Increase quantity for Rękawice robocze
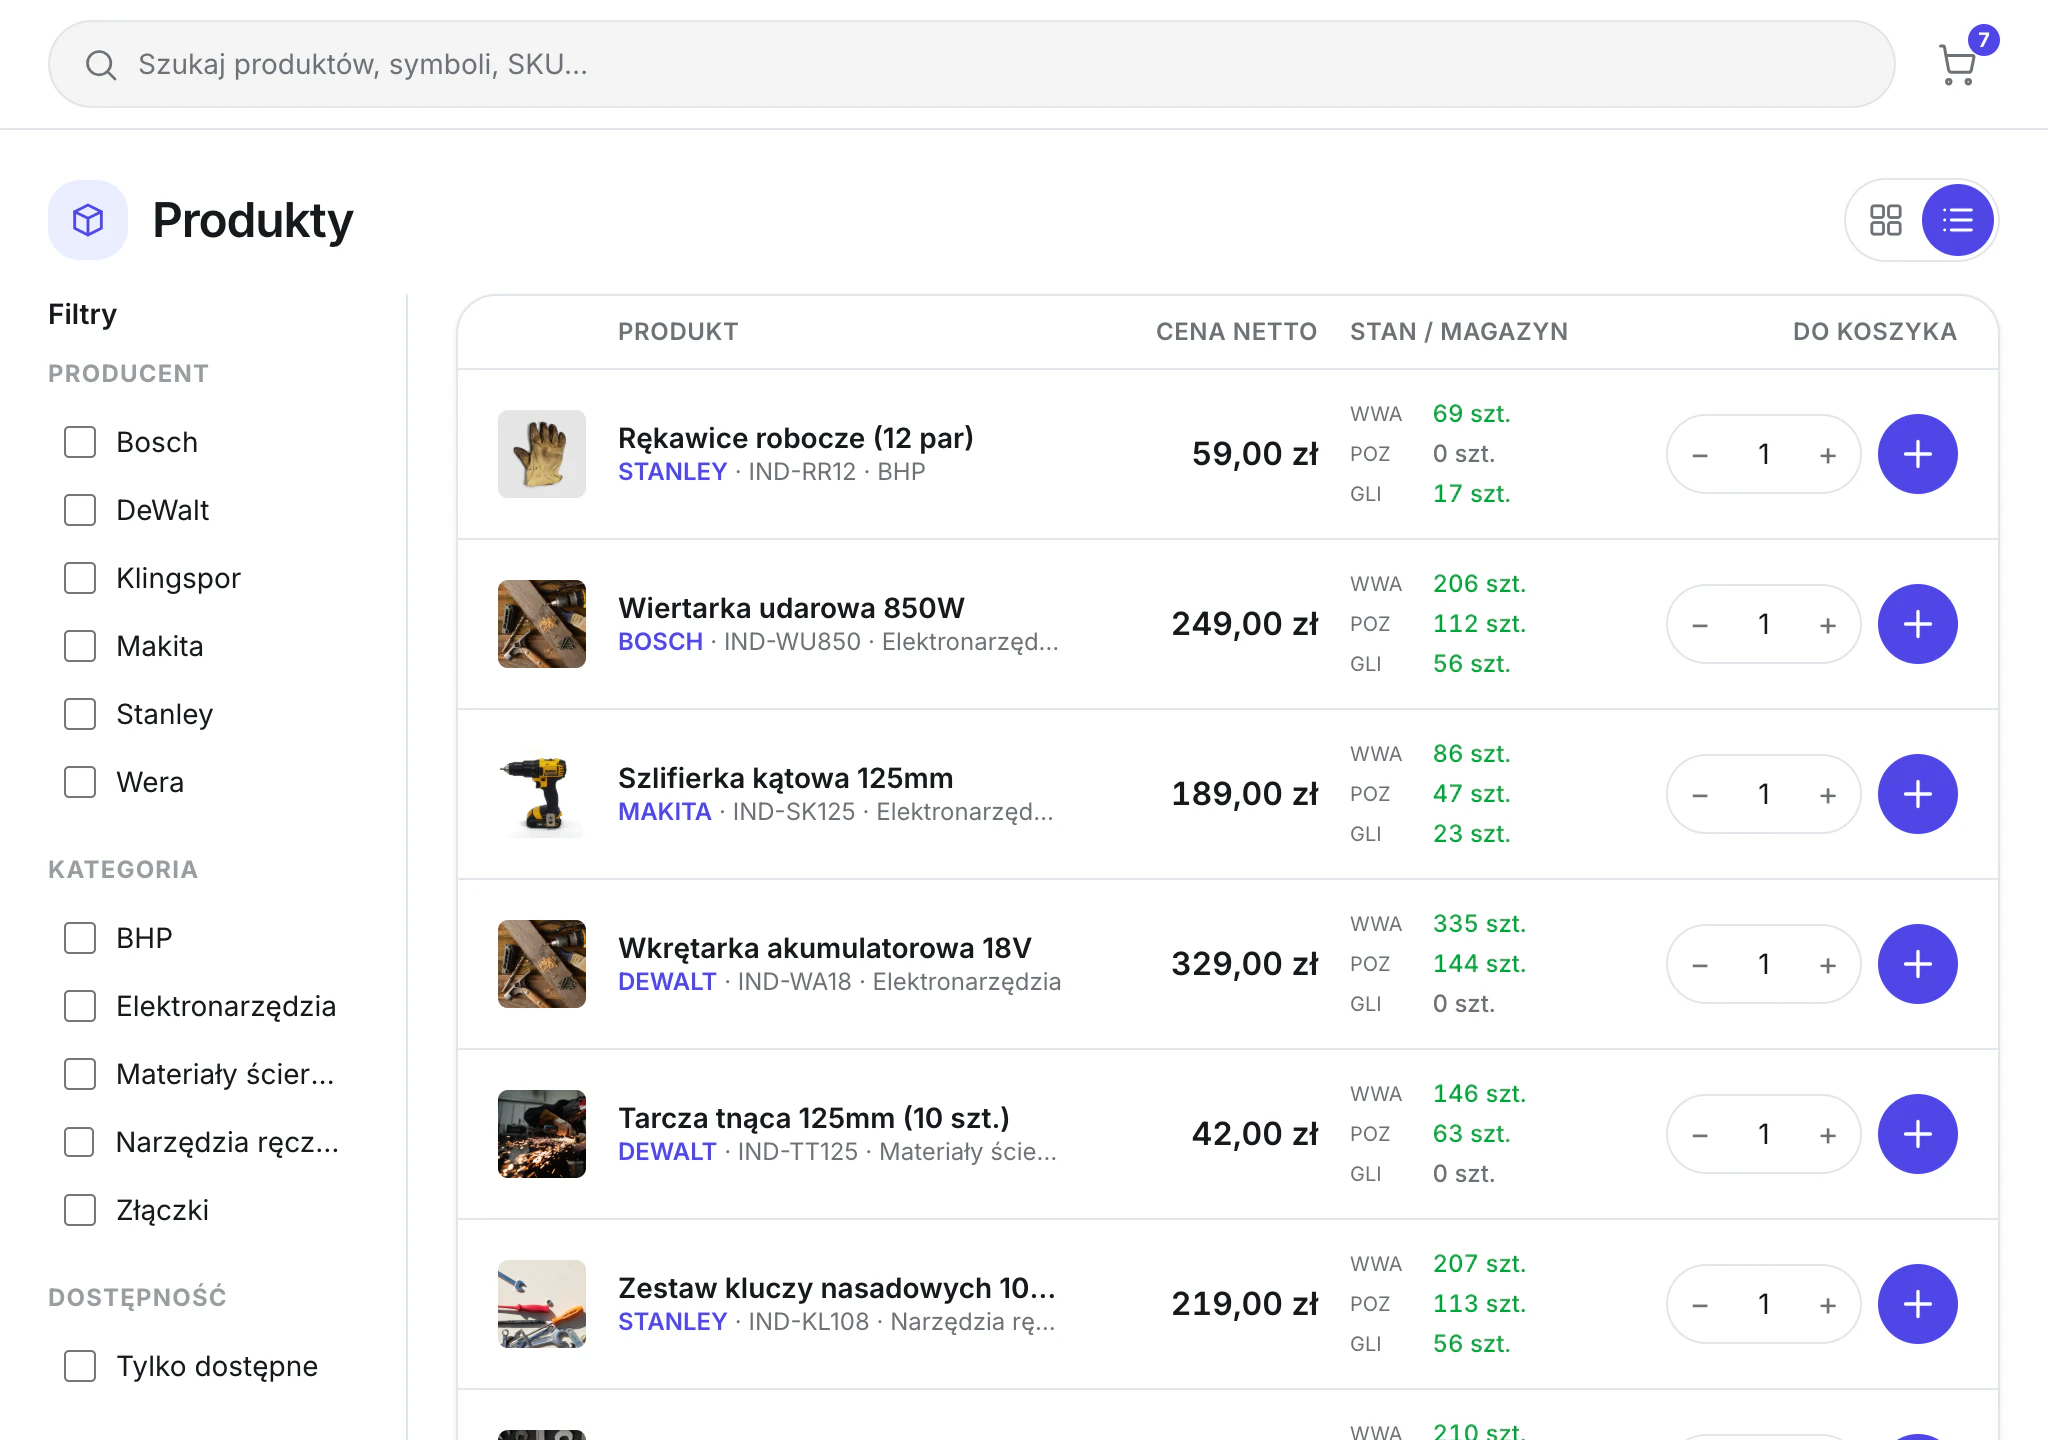2048x1440 pixels. 1827,455
